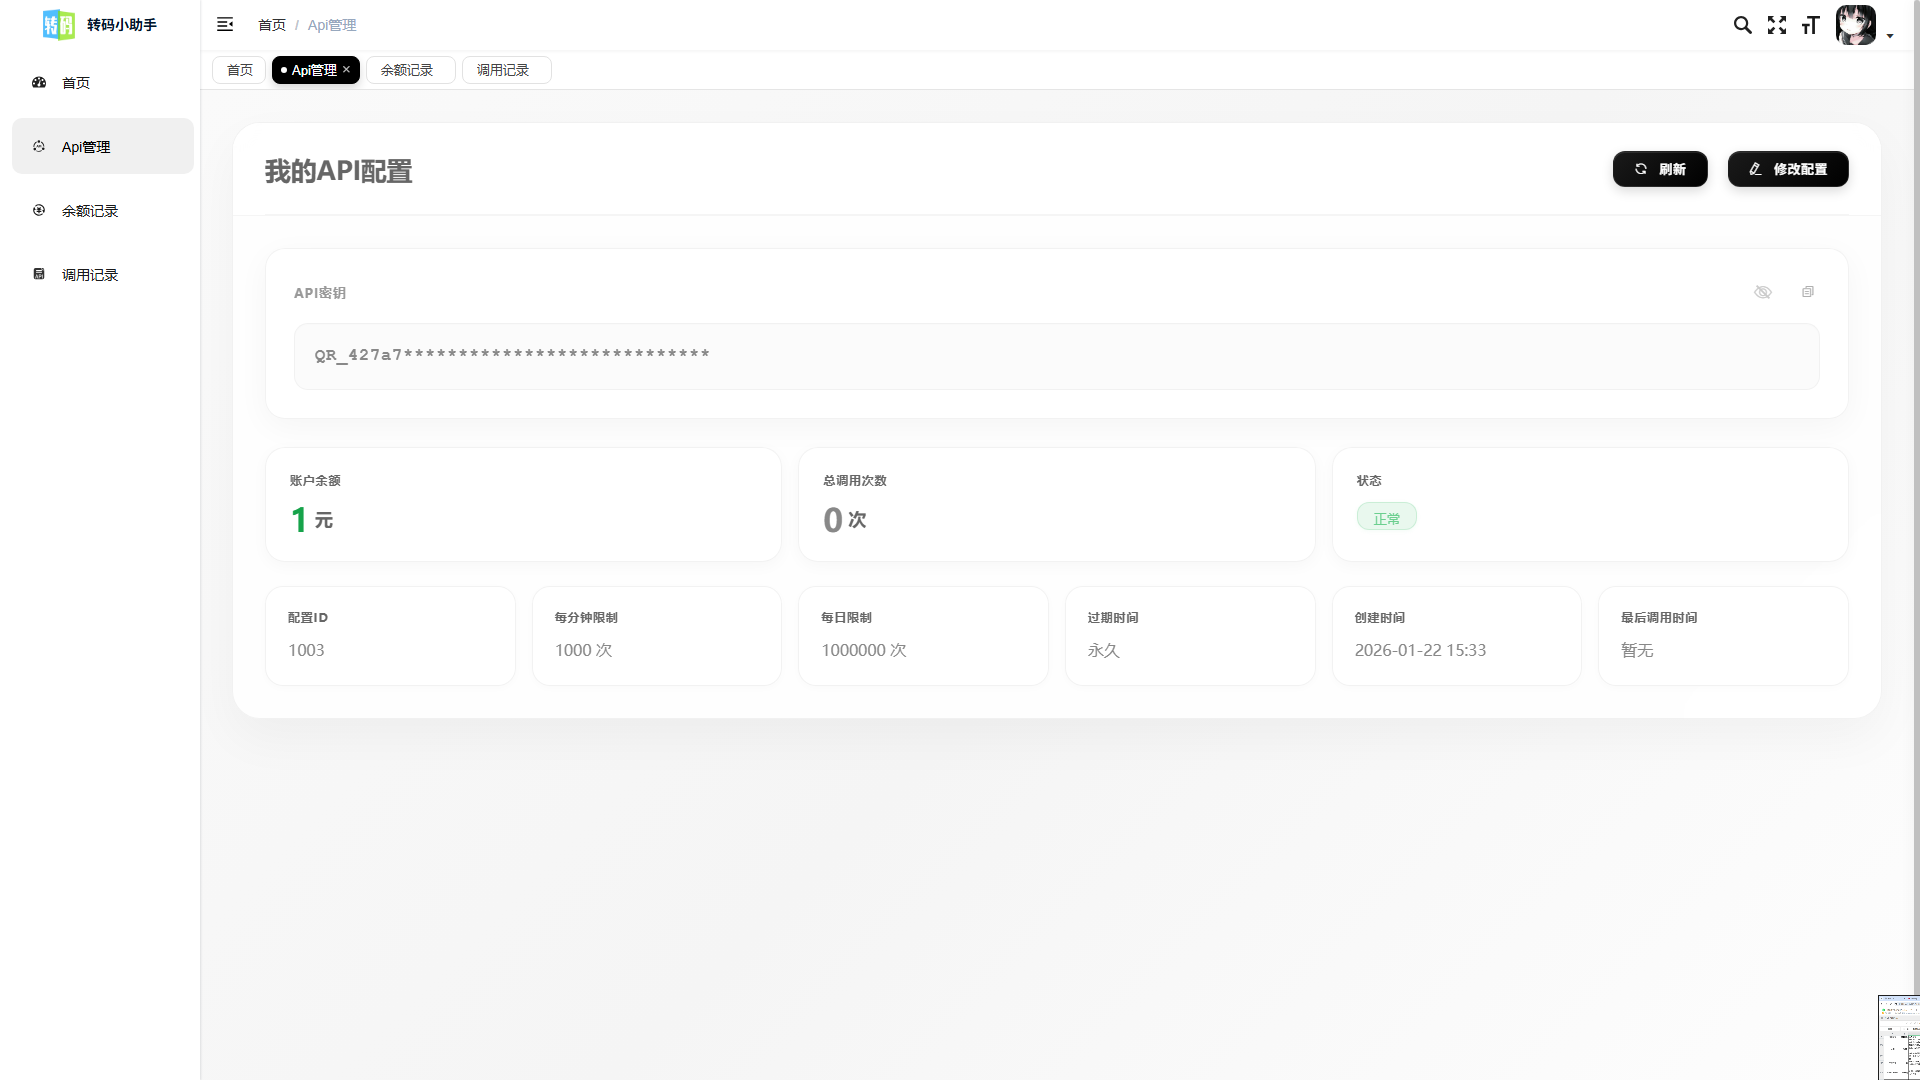Copy the API key with copy icon
Image resolution: width=1920 pixels, height=1080 pixels.
pyautogui.click(x=1807, y=292)
